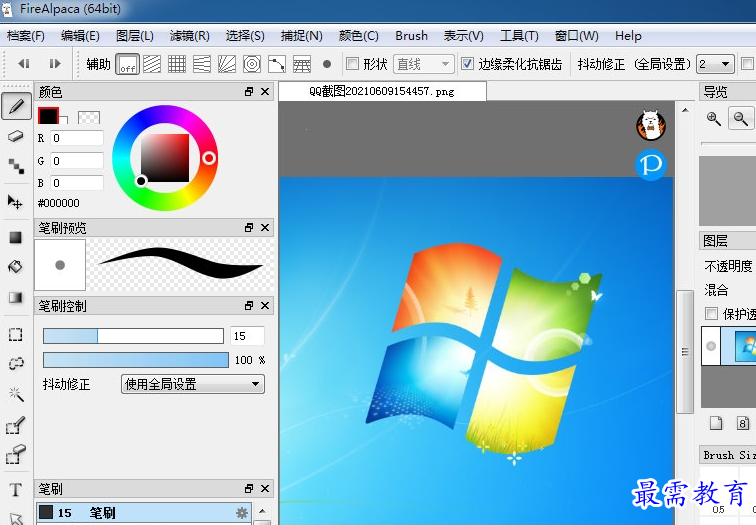Close the 笔刷控制 panel

265,306
